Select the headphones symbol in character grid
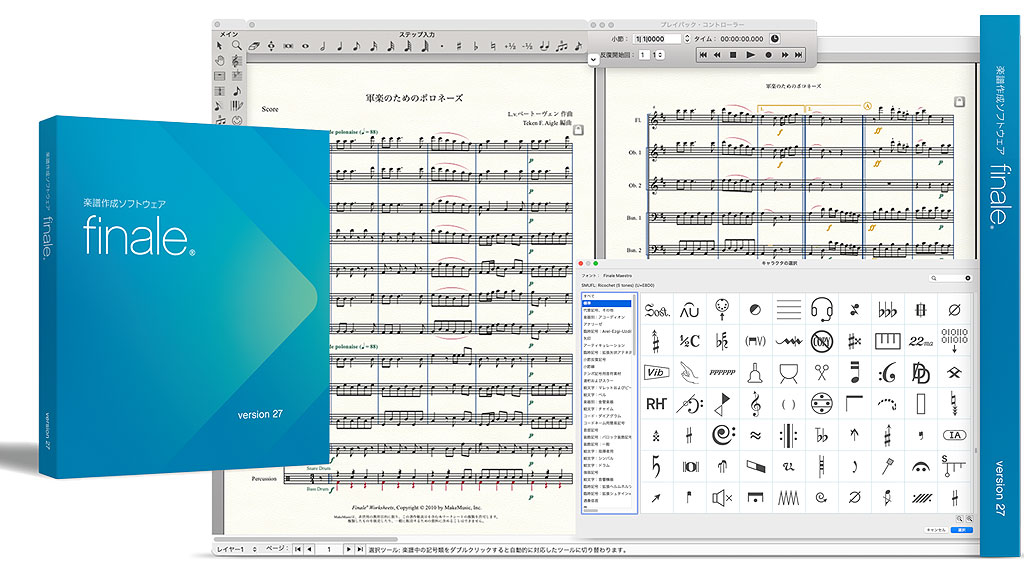The height and width of the screenshot is (576, 1024). tap(822, 310)
